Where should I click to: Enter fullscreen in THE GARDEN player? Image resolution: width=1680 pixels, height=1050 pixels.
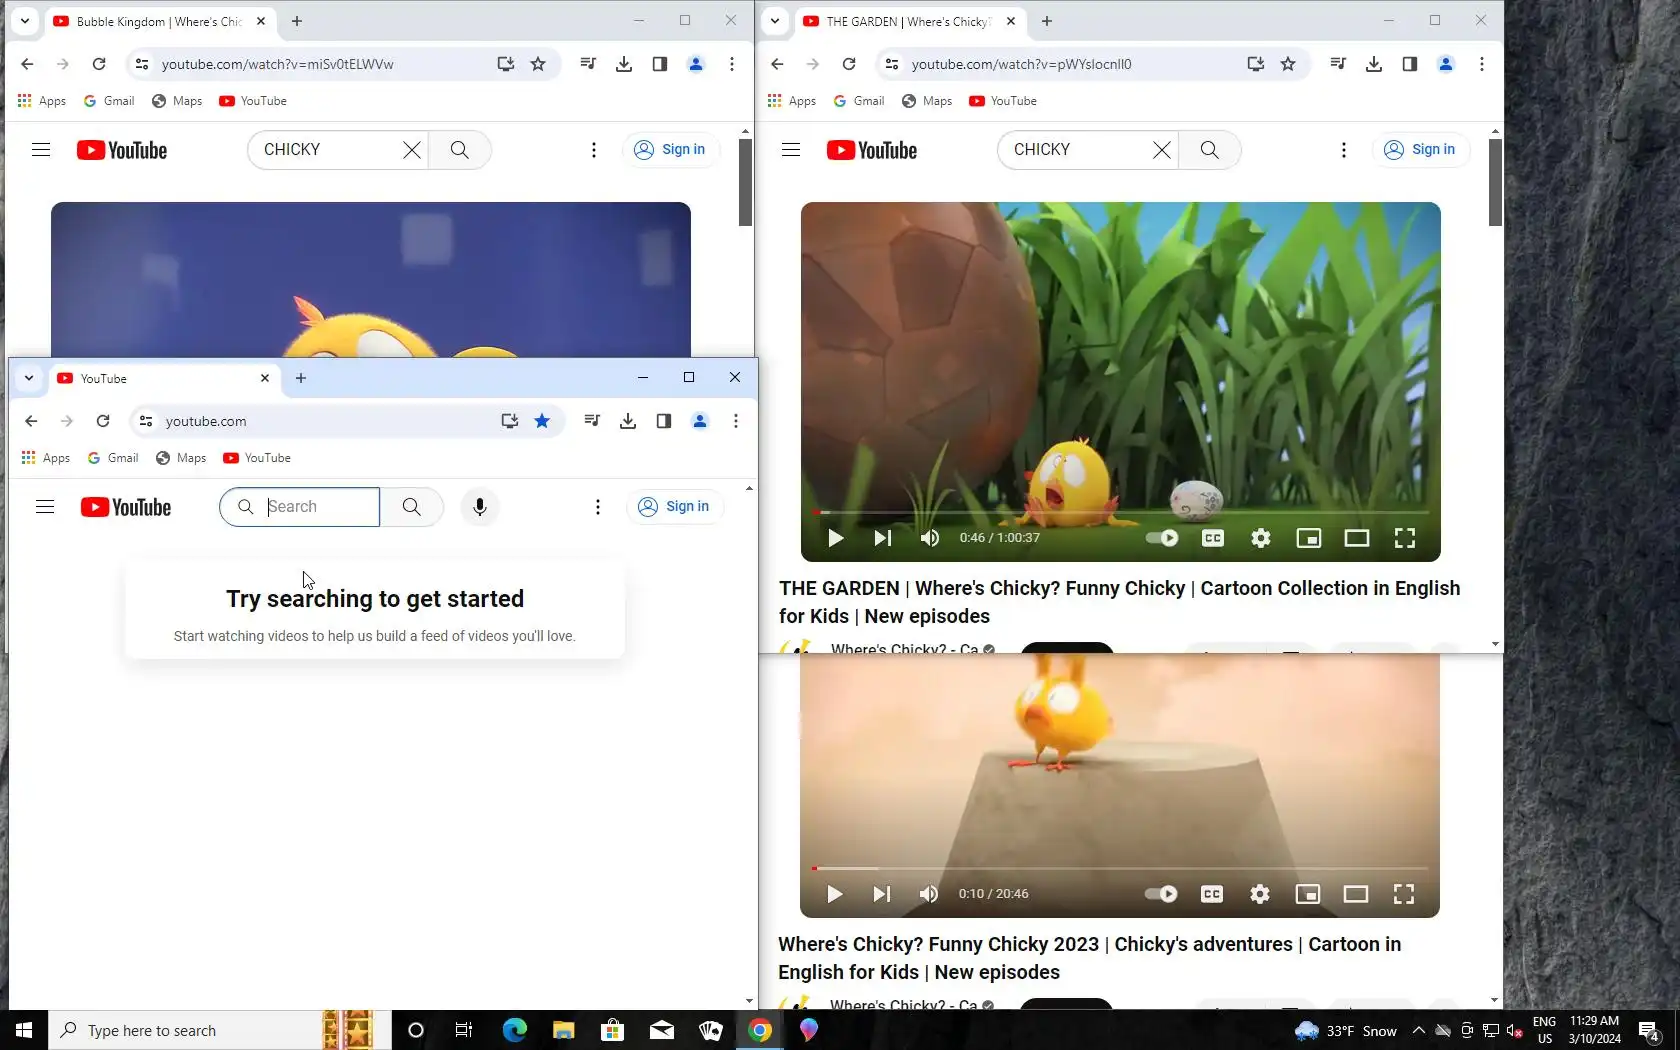coord(1405,538)
